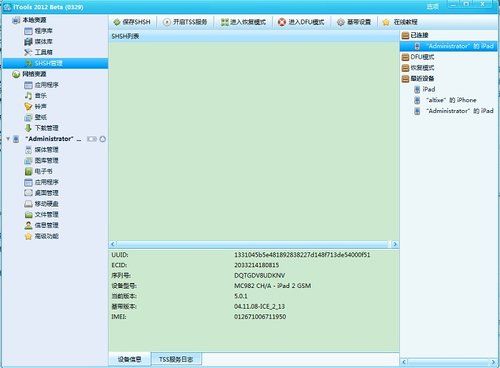Click the battery icon beside "Administrator"
Screen dimensions: 500x368
92,139
